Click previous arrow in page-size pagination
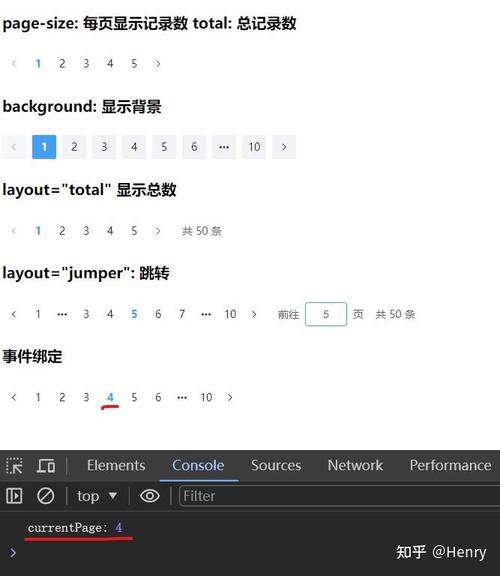The height and width of the screenshot is (576, 500). (14, 64)
